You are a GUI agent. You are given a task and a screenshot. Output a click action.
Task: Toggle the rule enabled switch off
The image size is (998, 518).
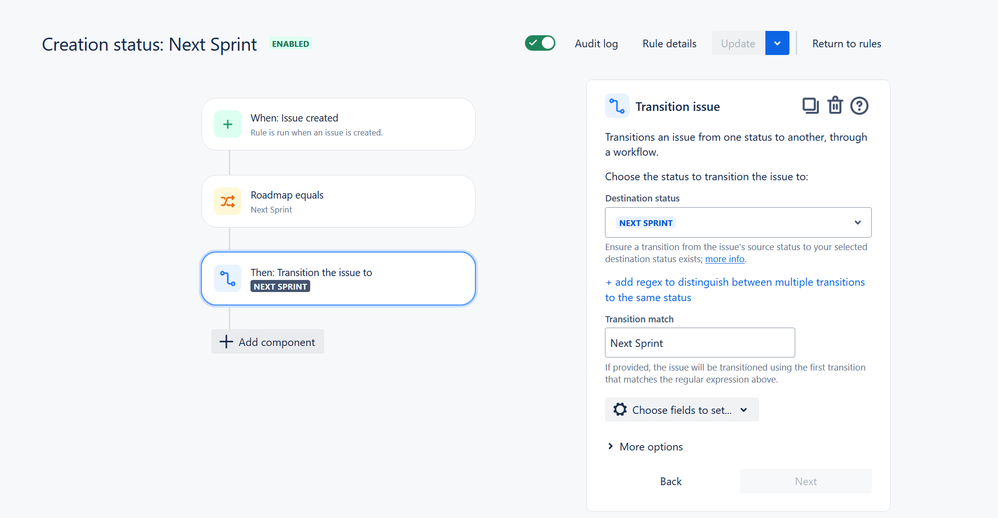(x=540, y=43)
